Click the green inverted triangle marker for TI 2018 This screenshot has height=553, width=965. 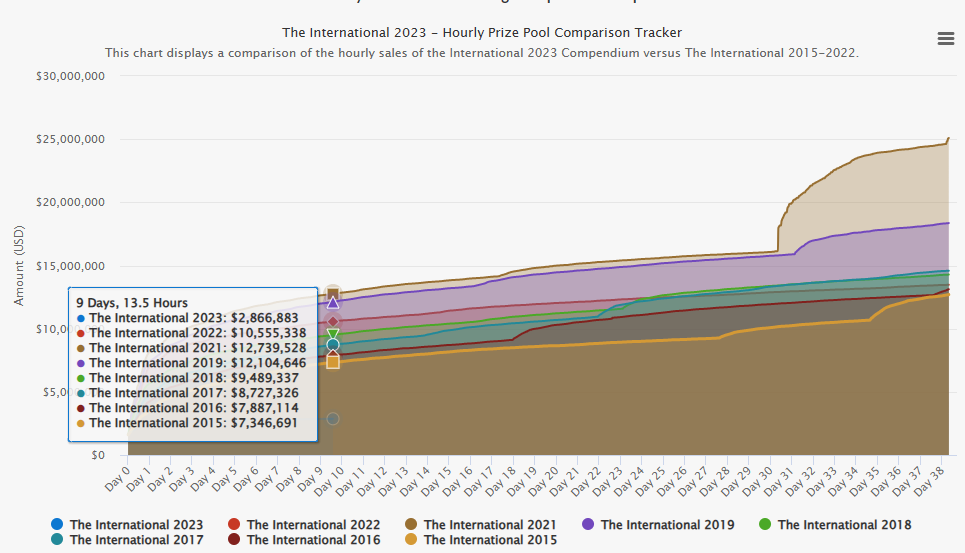pyautogui.click(x=332, y=335)
